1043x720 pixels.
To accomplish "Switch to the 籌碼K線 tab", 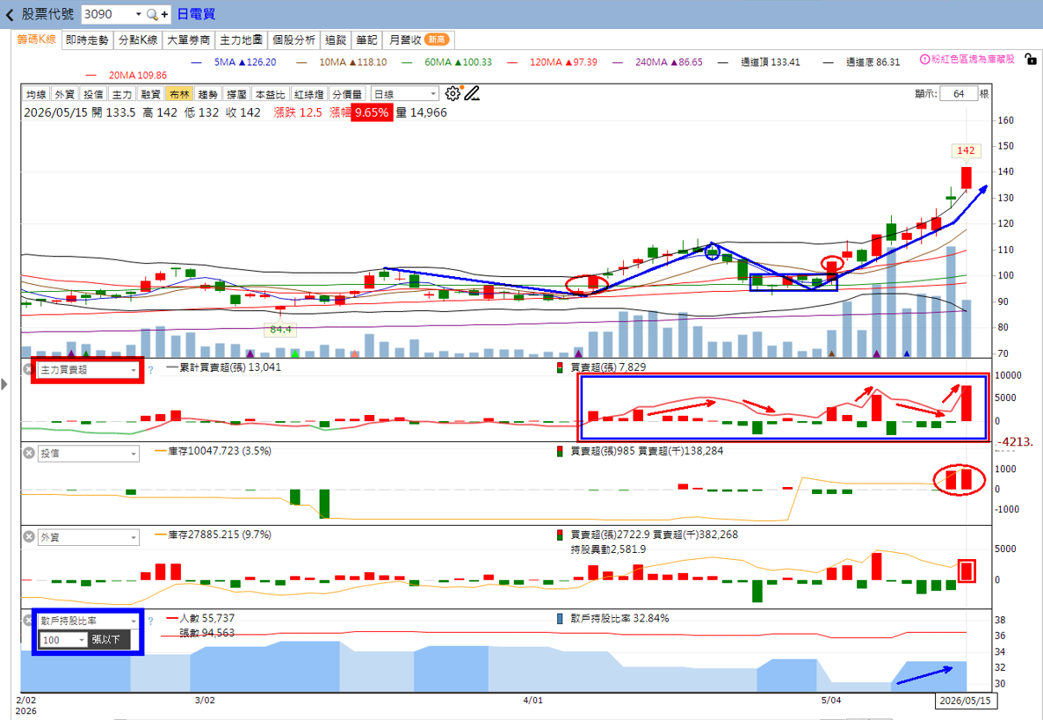I will tap(37, 39).
